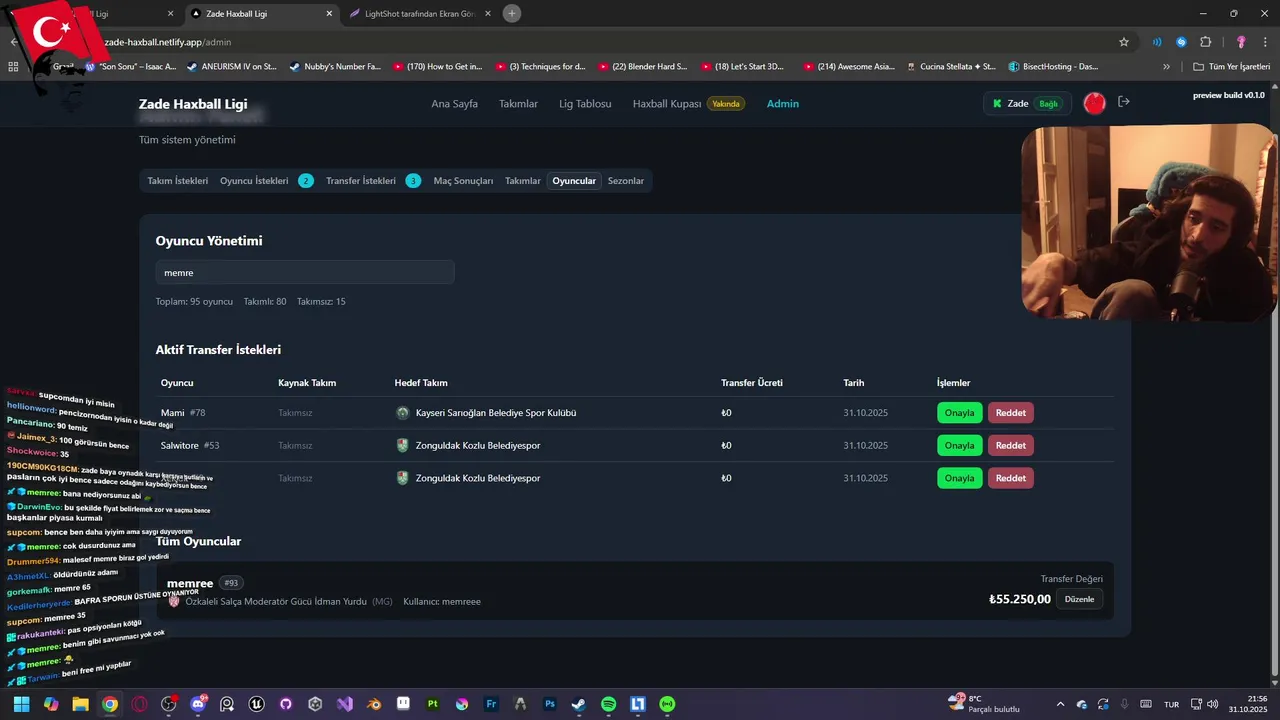1280x720 pixels.
Task: Click the logout arrow icon in header
Action: [1123, 102]
